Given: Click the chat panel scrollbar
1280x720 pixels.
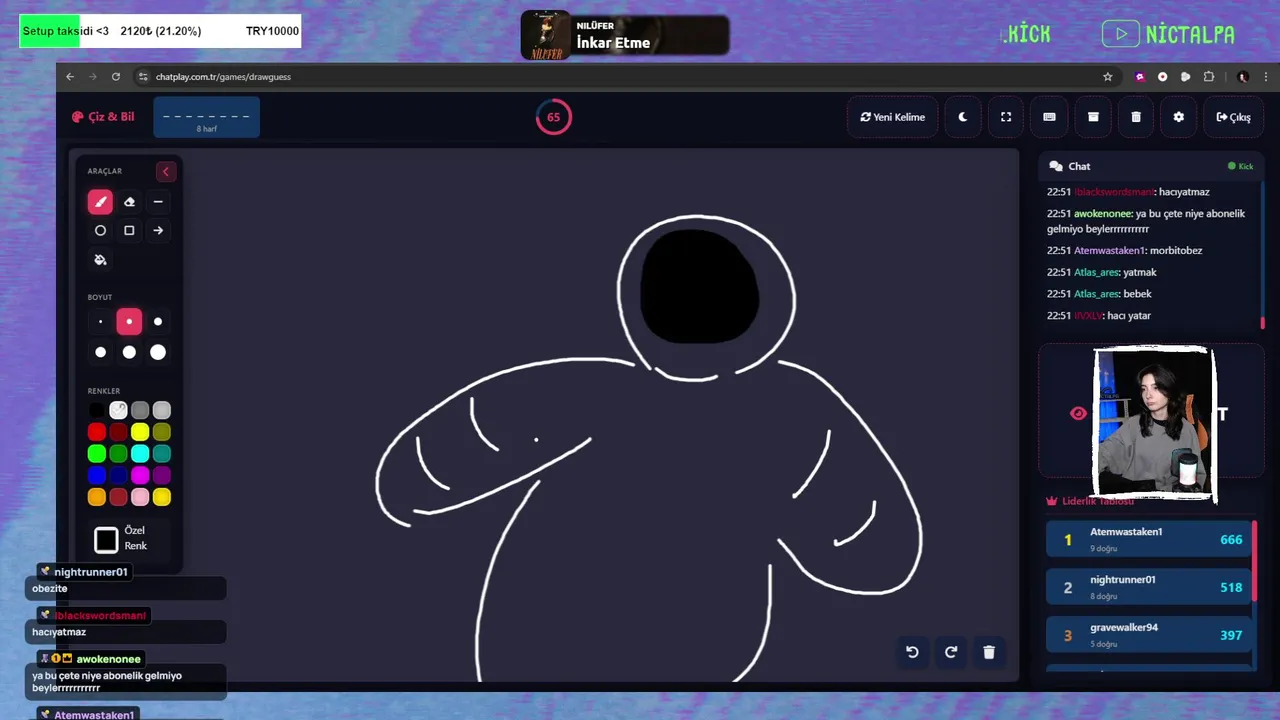Looking at the screenshot, I should coord(1263,323).
